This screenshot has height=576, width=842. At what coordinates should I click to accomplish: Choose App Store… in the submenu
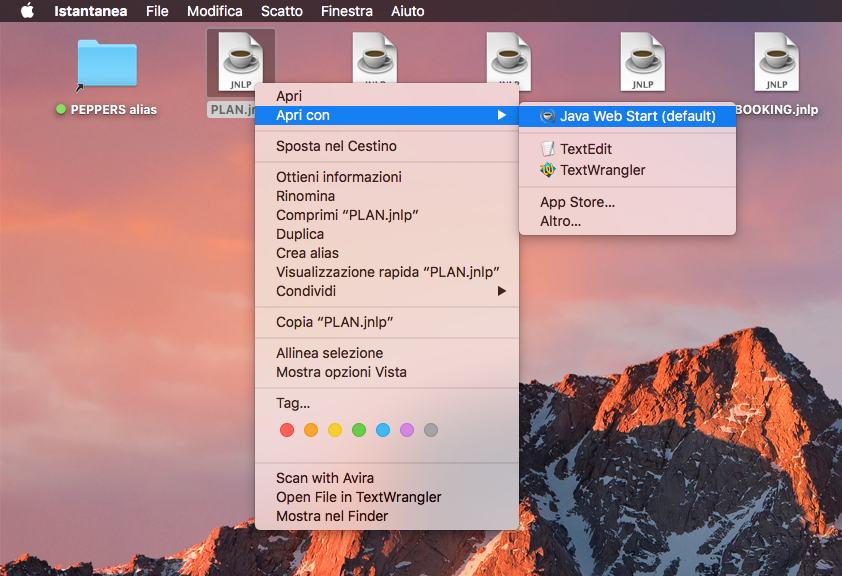tap(627, 202)
